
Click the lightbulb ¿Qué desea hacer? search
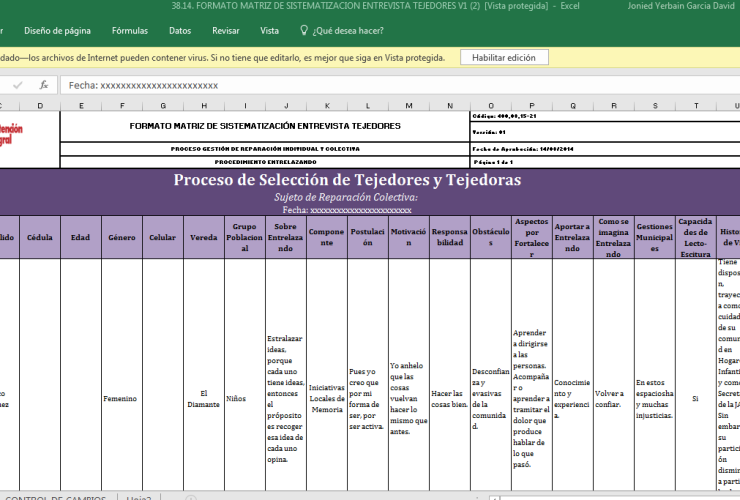pyautogui.click(x=342, y=31)
